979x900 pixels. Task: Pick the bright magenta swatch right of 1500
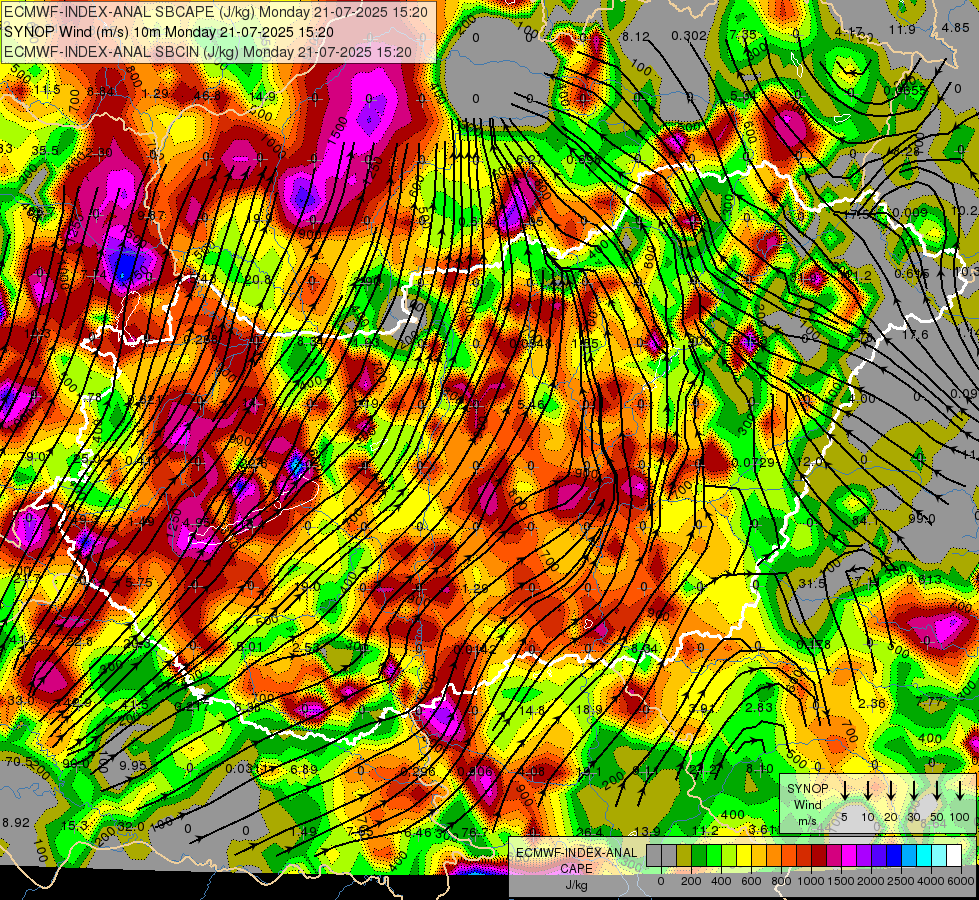(x=849, y=855)
